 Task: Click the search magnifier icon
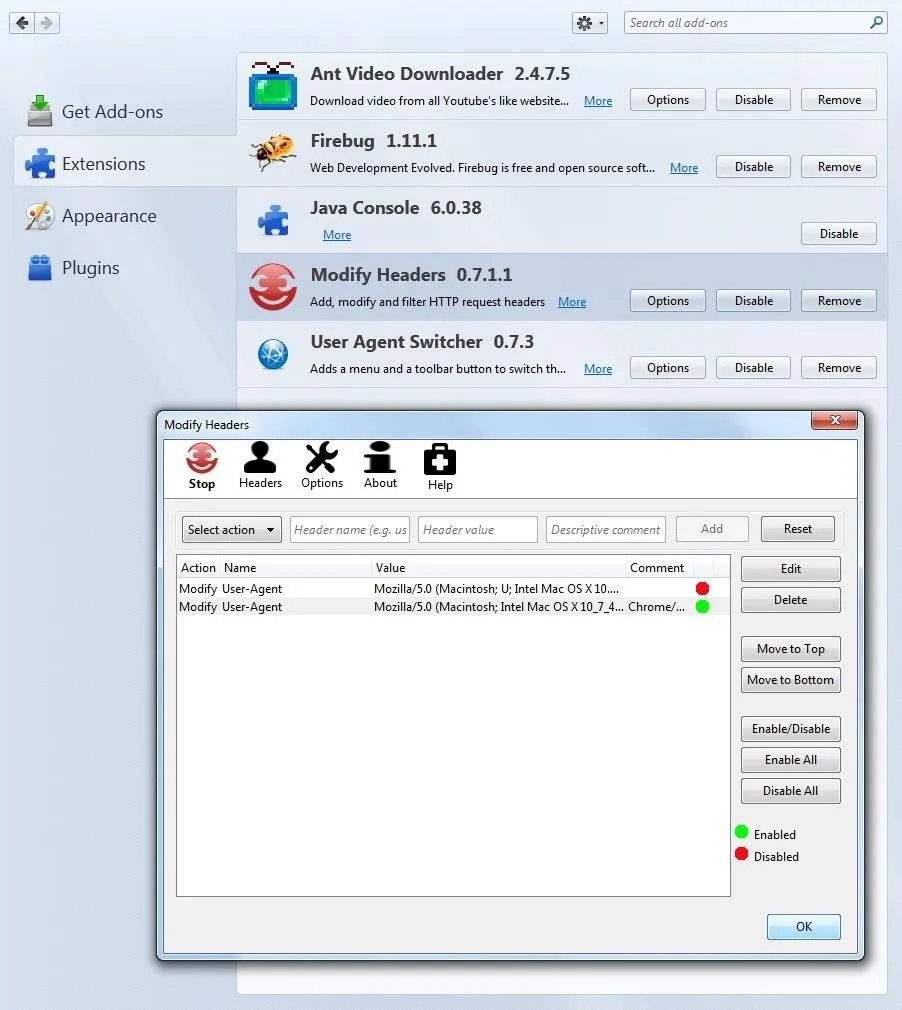click(x=876, y=23)
